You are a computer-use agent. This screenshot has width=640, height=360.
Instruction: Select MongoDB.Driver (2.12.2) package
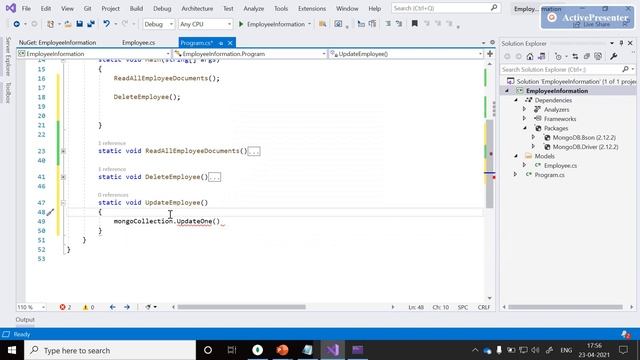585,147
